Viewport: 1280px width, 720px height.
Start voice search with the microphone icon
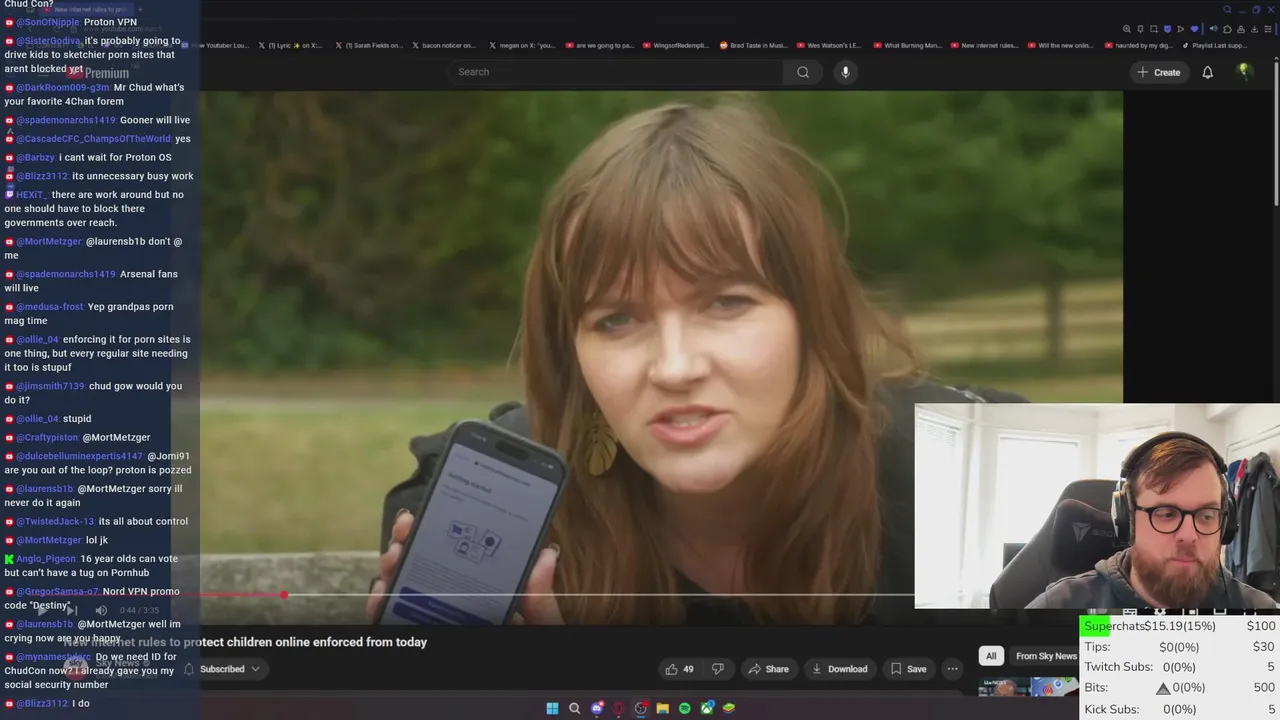tap(845, 72)
